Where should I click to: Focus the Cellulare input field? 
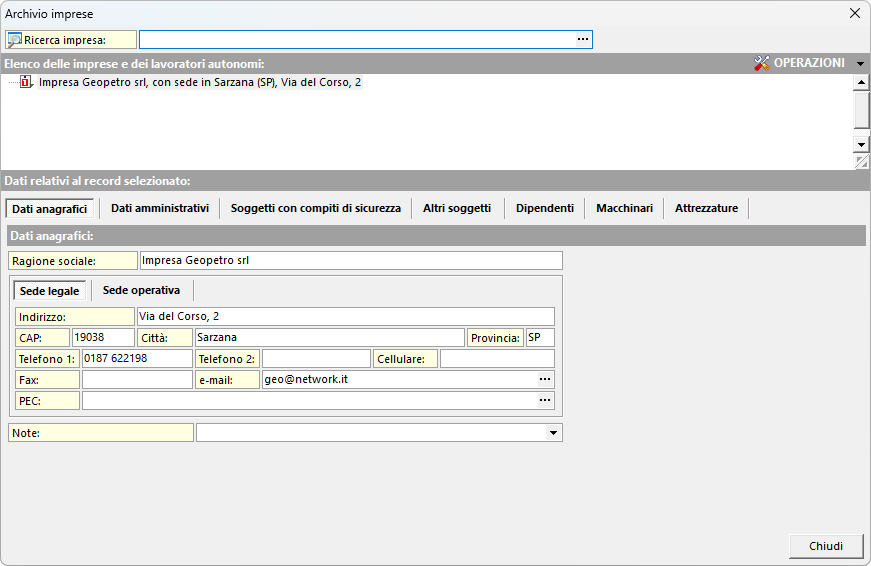[x=497, y=359]
